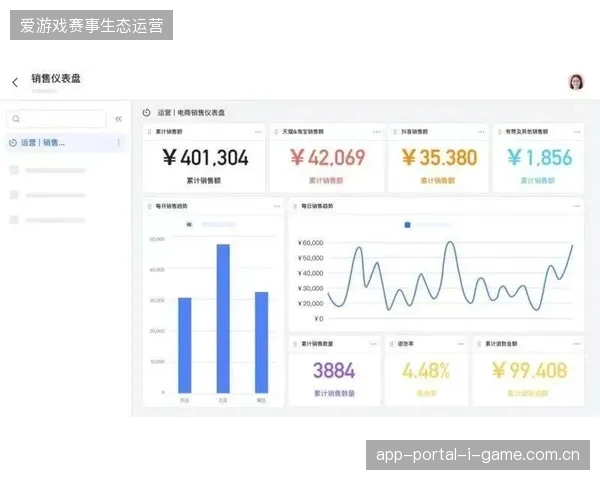Click the ¥1,856 value
The height and width of the screenshot is (480, 600).
point(540,157)
